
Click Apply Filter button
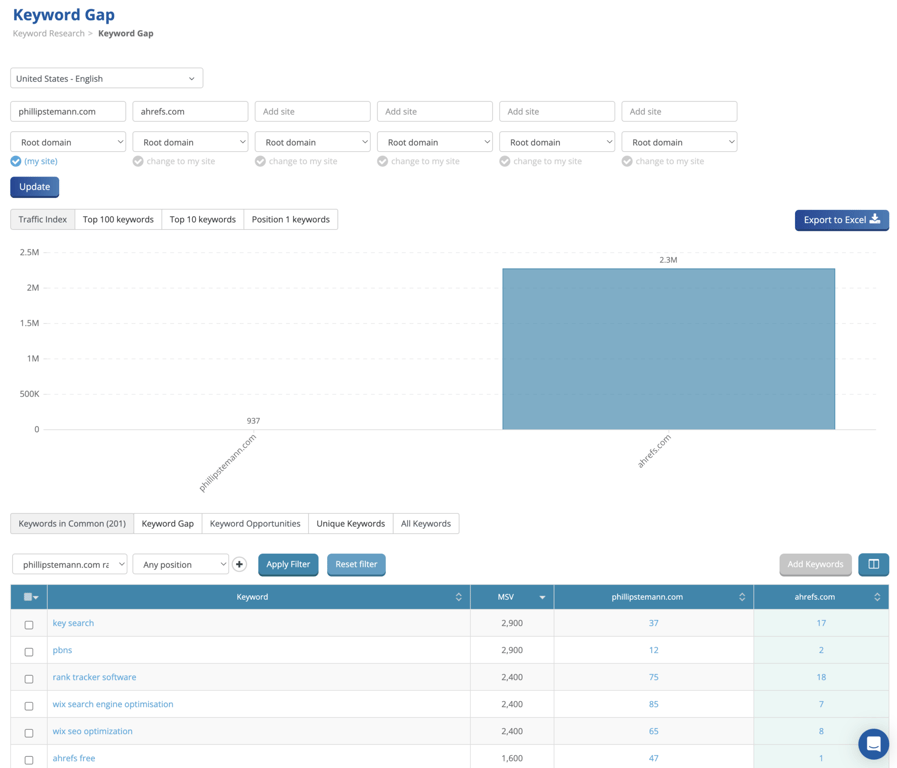tap(288, 564)
